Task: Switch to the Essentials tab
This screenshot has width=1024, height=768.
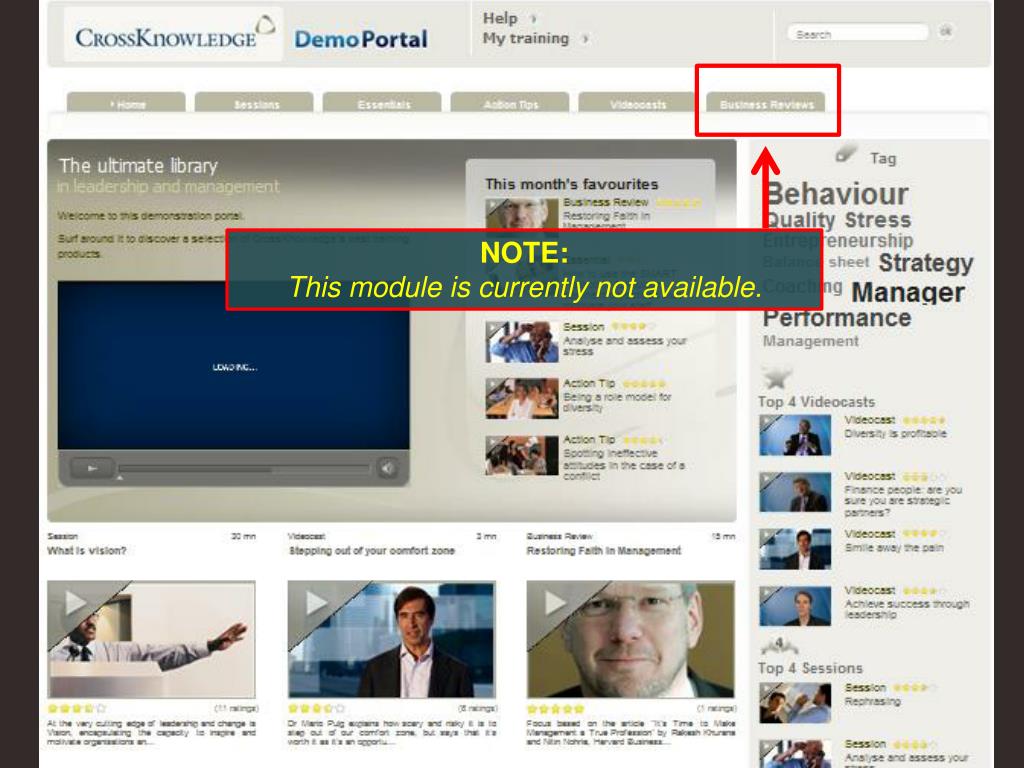Action: coord(382,103)
